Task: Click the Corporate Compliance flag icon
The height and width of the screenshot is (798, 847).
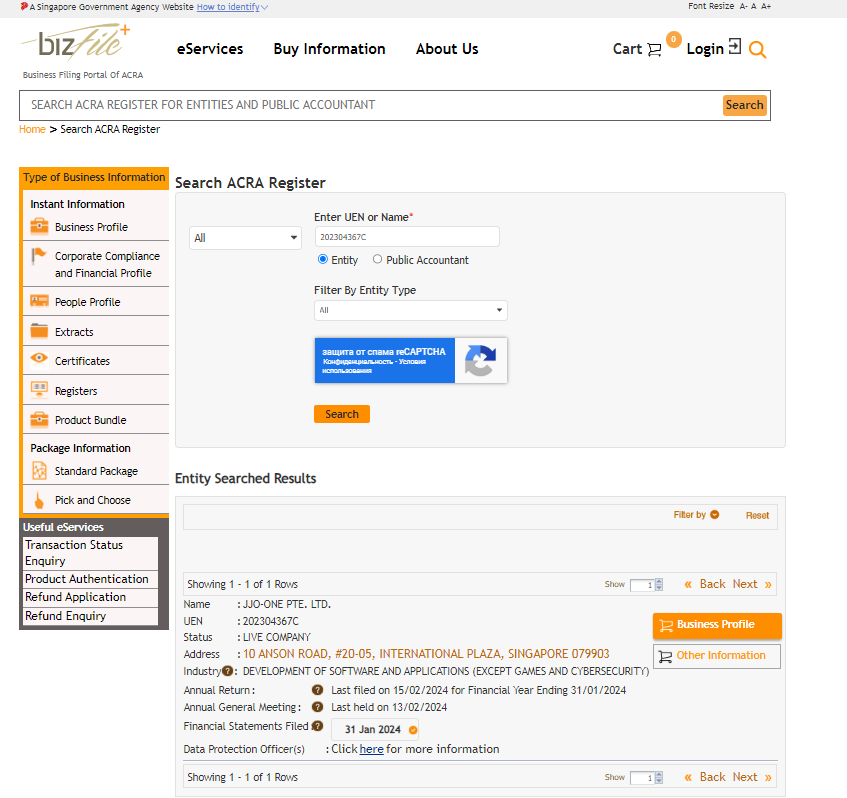Action: 38,255
